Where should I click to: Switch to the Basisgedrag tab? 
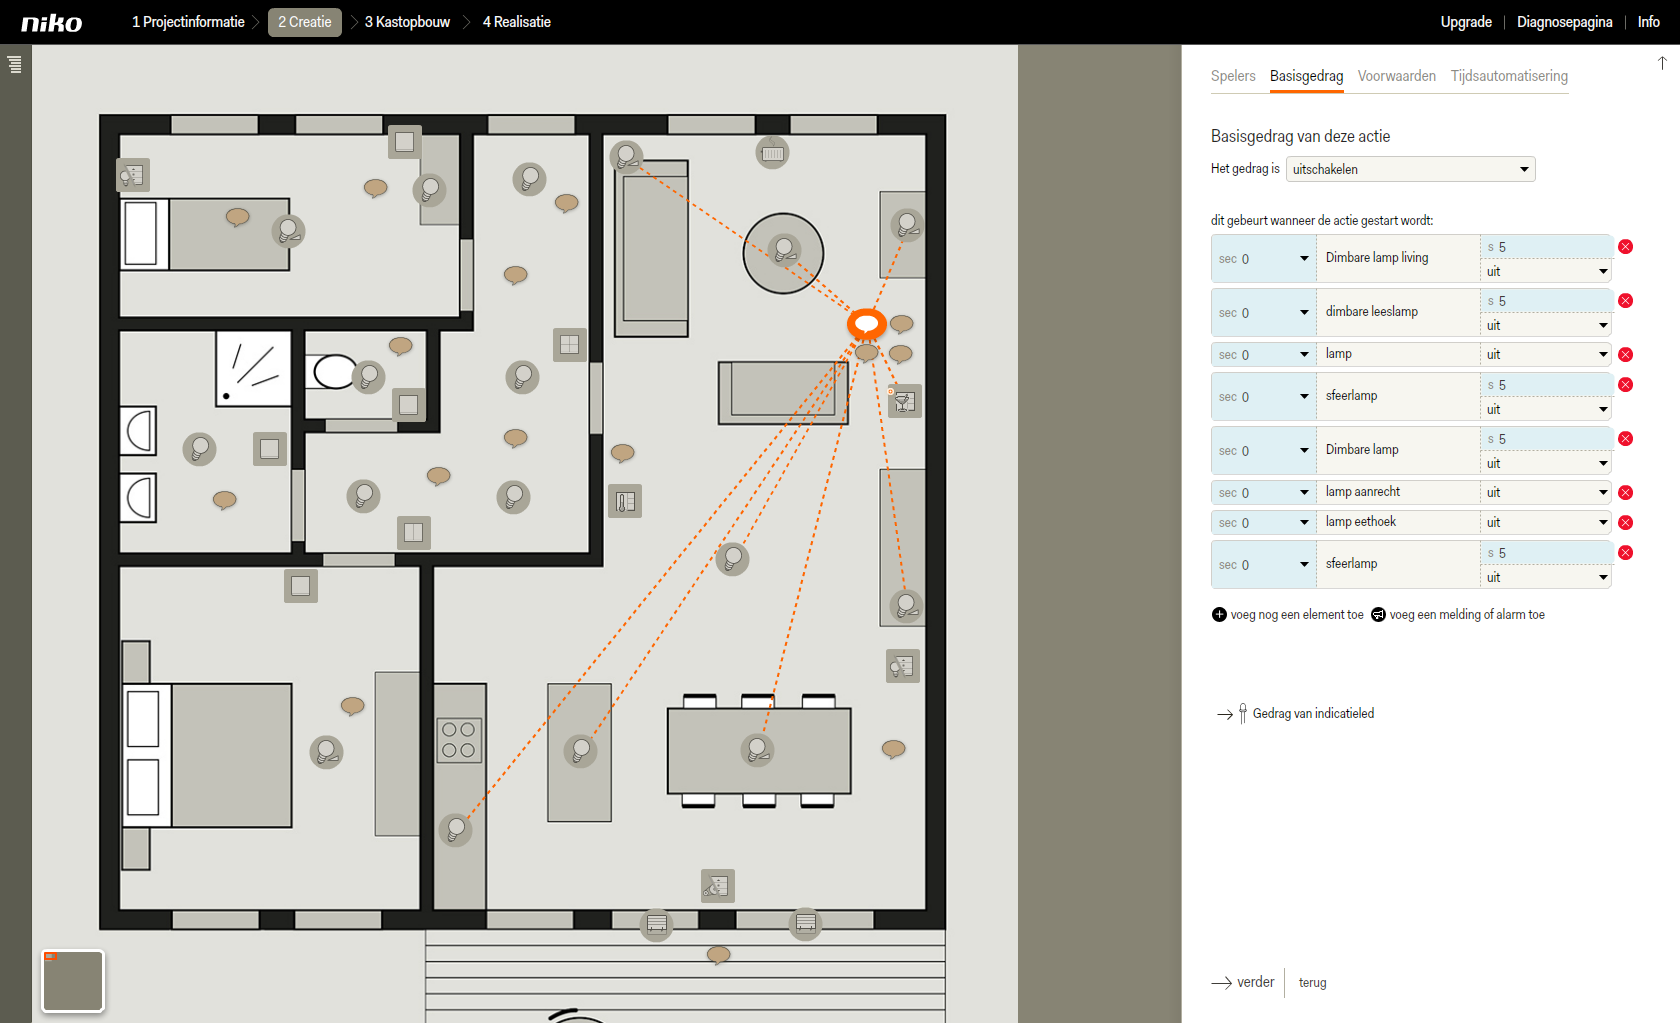click(x=1306, y=76)
